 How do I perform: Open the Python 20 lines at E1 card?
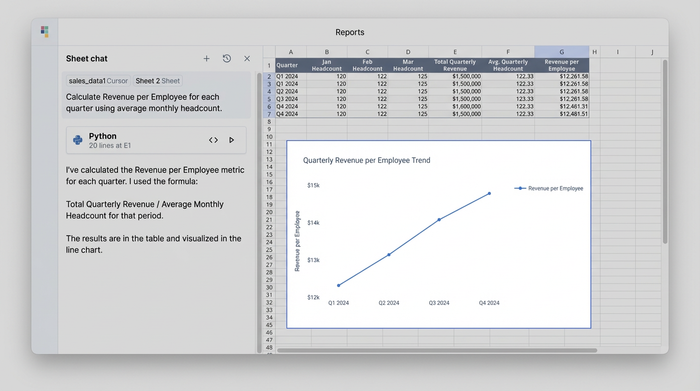[x=156, y=140]
